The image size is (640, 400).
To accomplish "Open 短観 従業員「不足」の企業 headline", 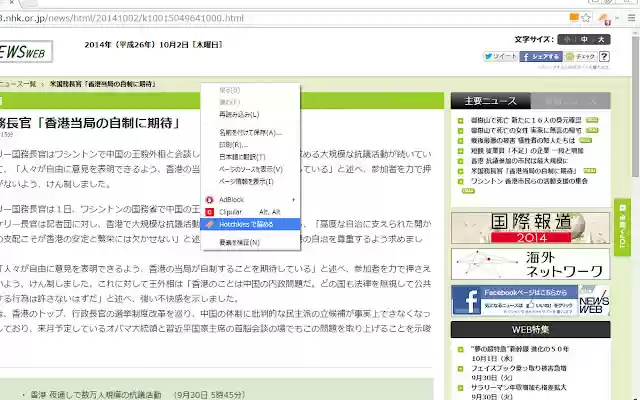I will (x=527, y=151).
